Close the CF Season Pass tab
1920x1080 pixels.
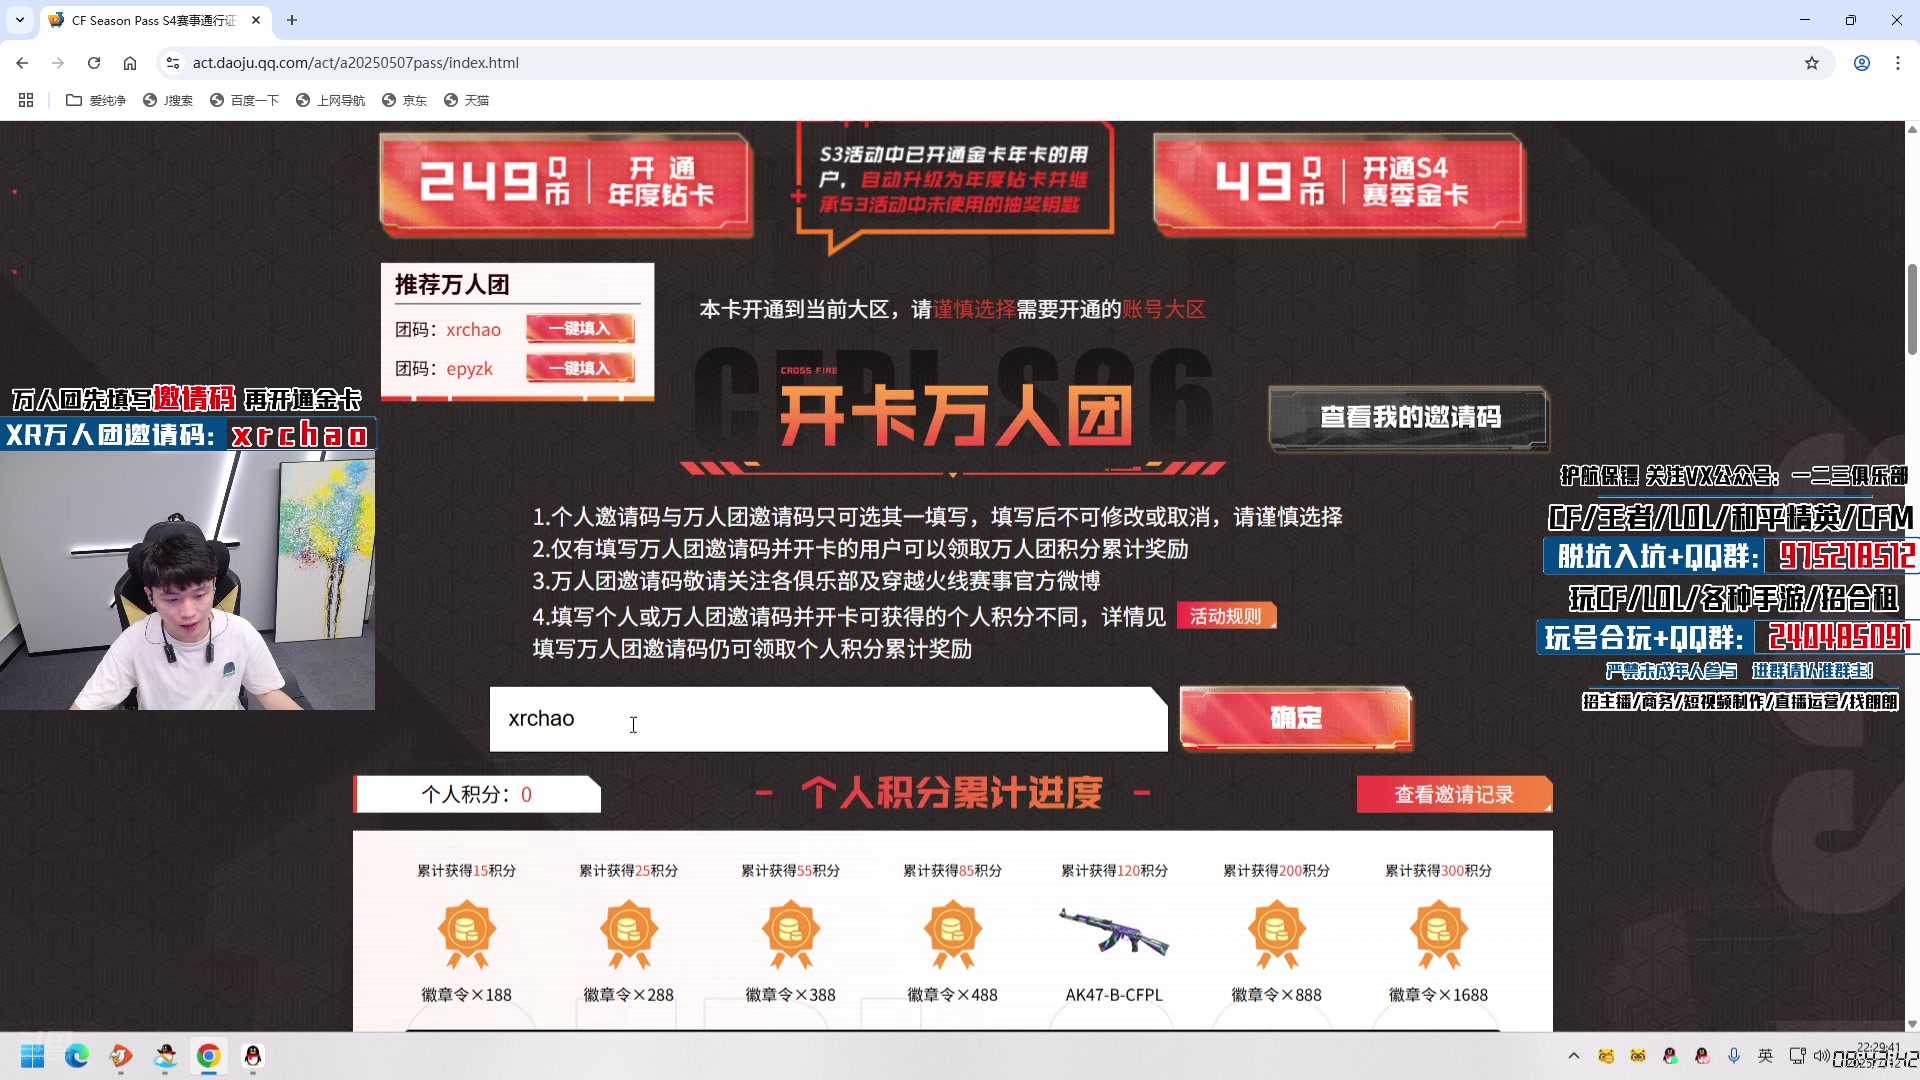click(256, 20)
